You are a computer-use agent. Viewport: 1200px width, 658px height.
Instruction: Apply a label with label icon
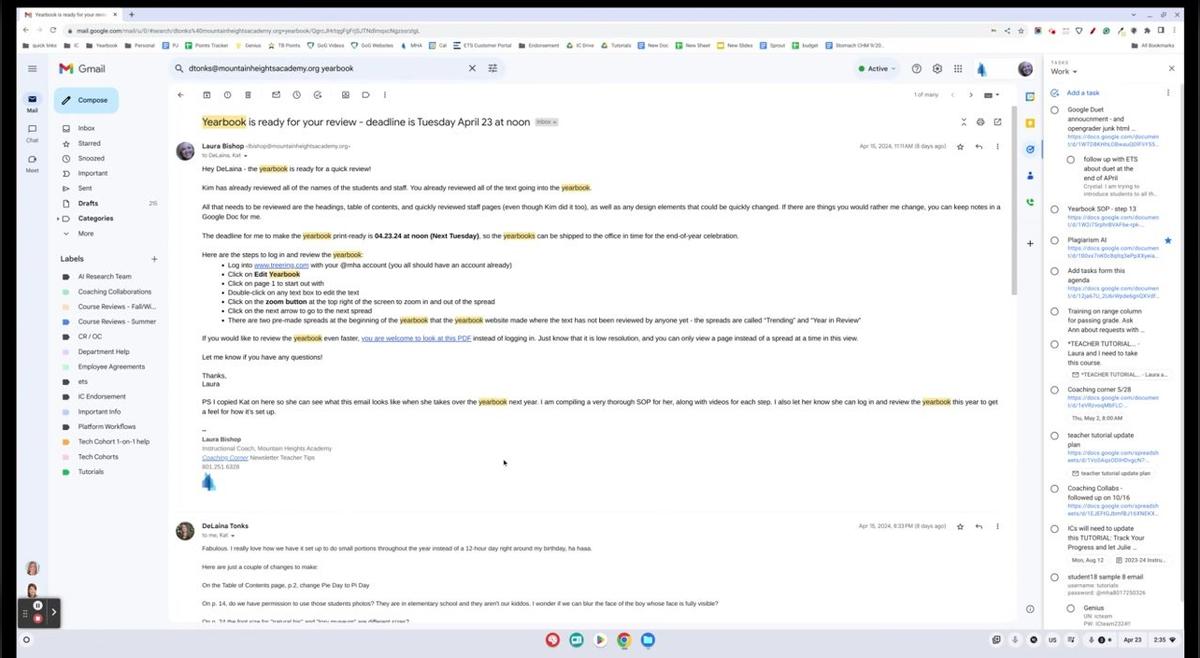[366, 95]
